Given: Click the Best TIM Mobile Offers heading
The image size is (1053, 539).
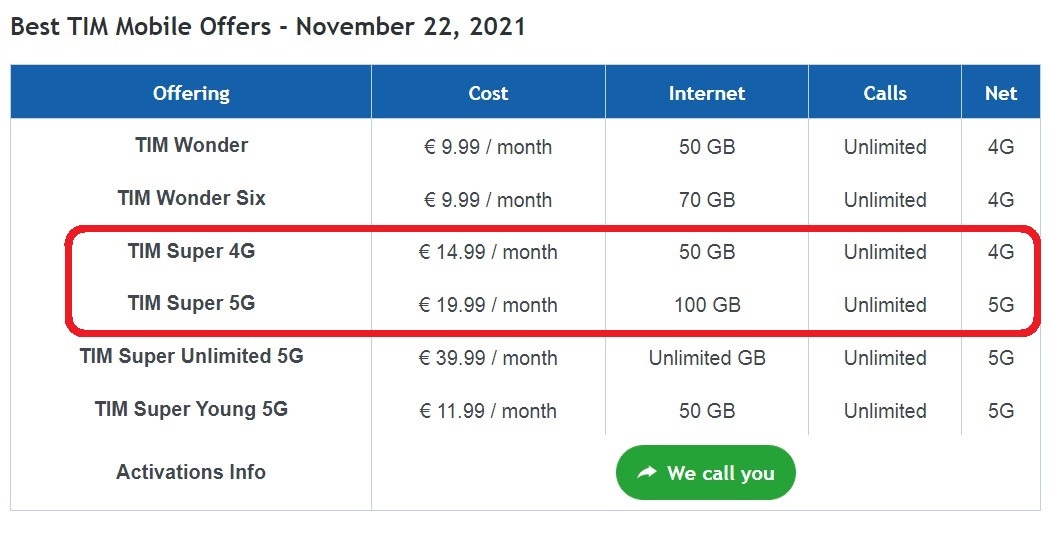Looking at the screenshot, I should pyautogui.click(x=268, y=27).
